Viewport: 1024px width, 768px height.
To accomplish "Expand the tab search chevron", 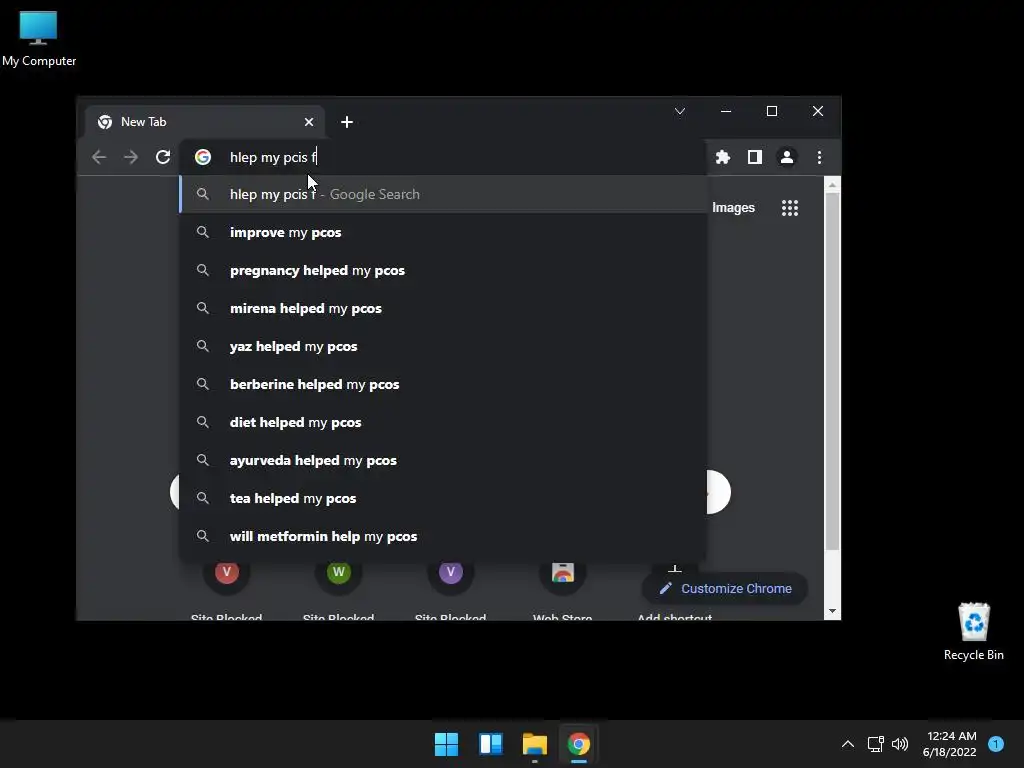I will pyautogui.click(x=680, y=111).
